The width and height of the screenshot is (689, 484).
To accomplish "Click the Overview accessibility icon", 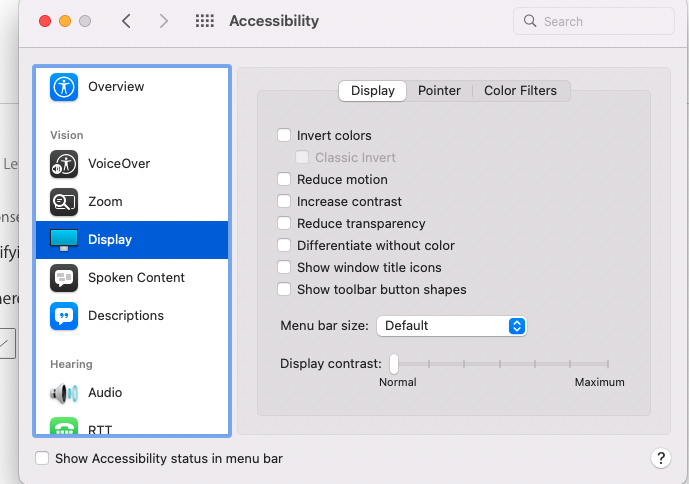I will click(x=64, y=87).
